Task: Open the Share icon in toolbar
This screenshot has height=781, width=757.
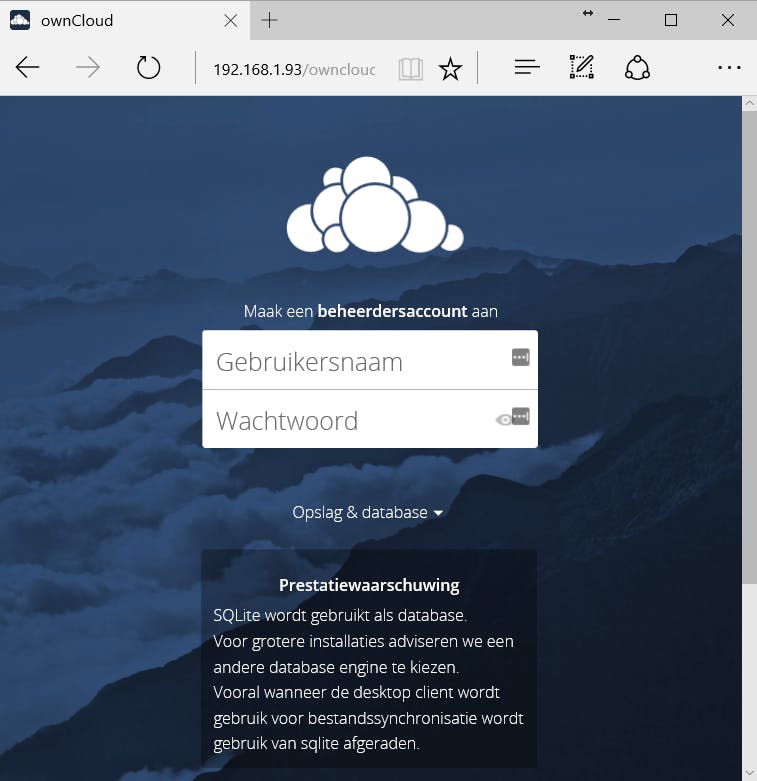Action: [637, 67]
